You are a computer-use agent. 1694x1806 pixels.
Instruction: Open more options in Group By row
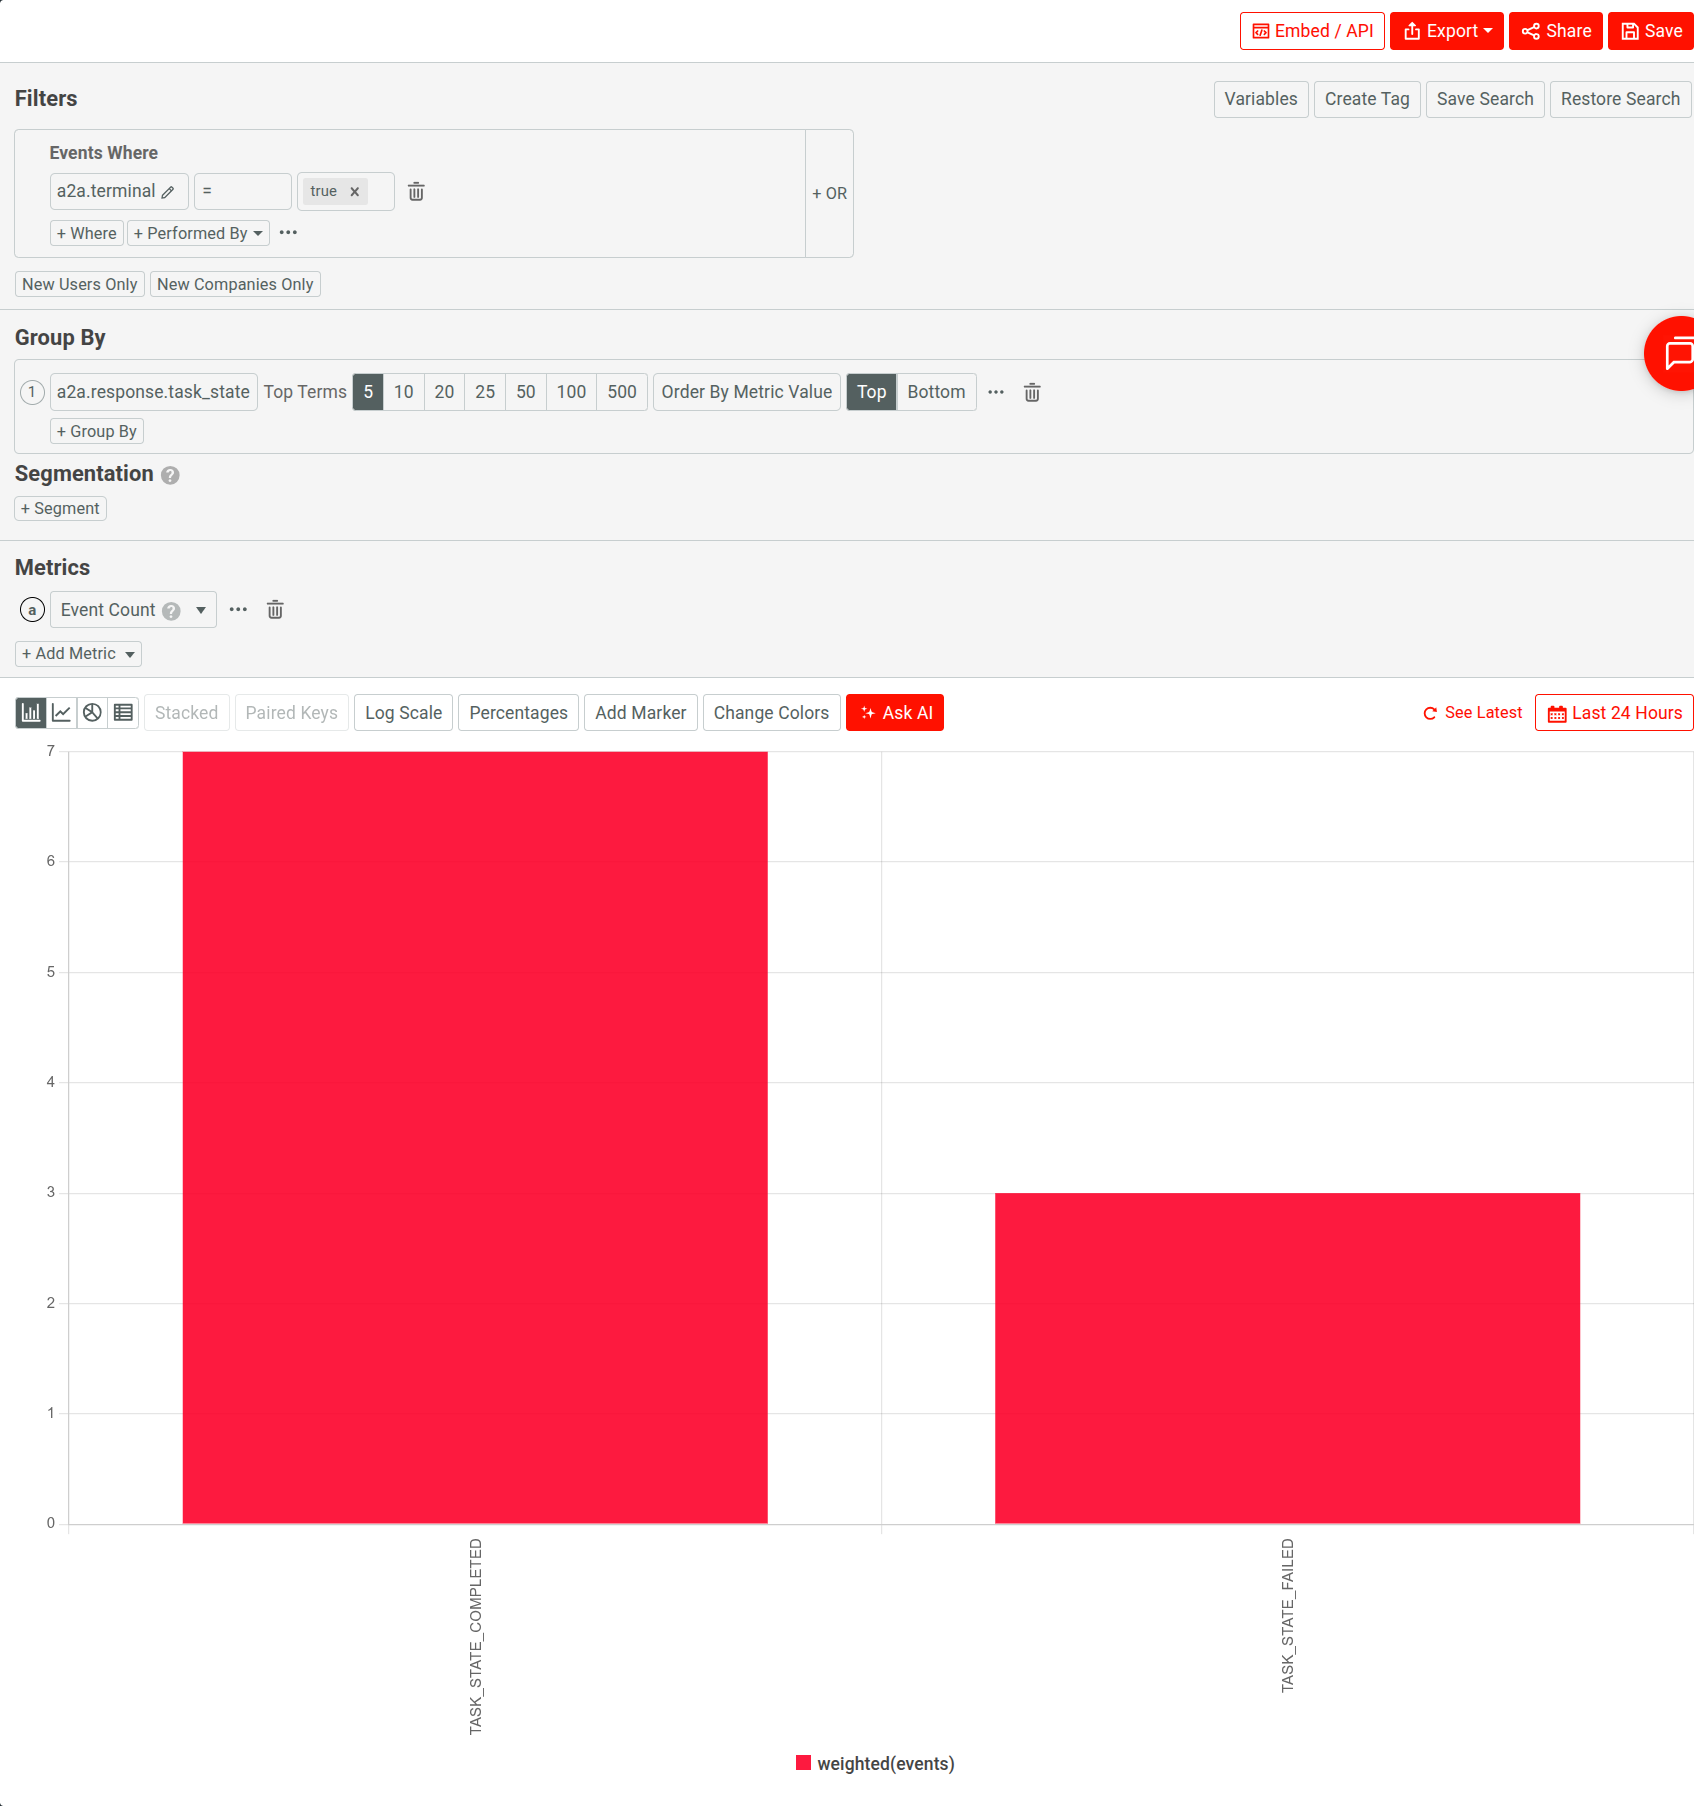(x=996, y=392)
